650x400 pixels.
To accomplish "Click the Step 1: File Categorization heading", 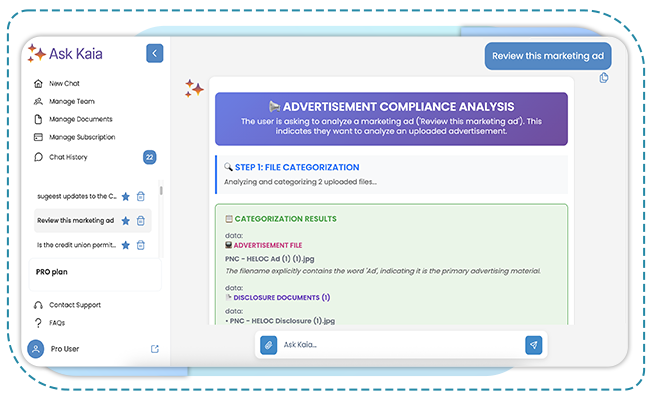I will (297, 167).
